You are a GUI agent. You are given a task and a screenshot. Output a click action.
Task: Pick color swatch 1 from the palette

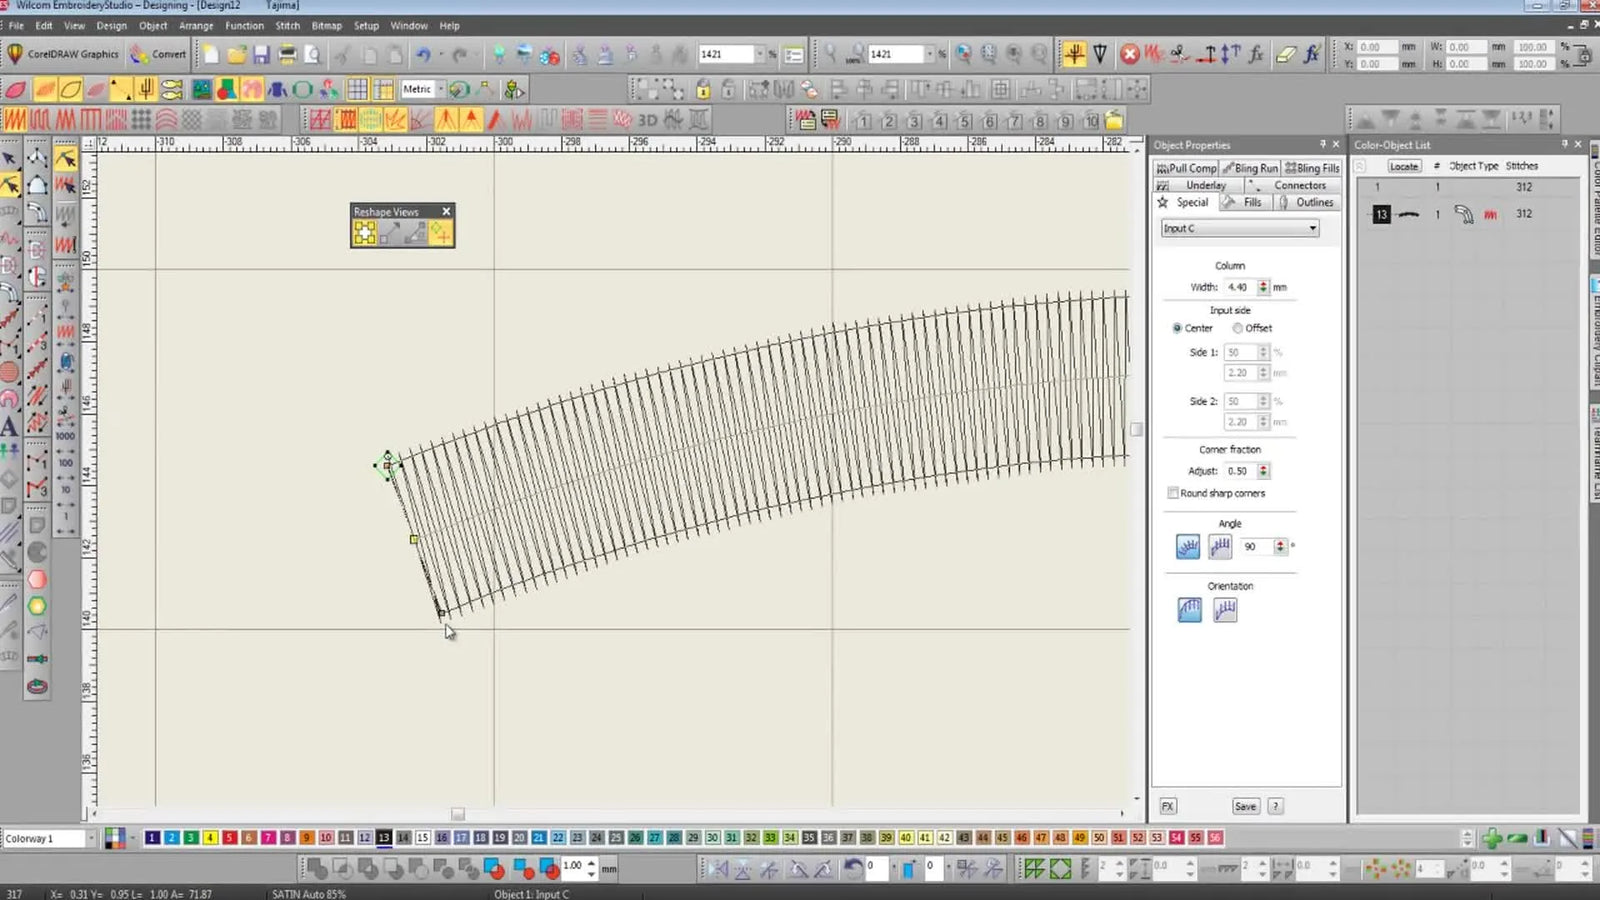pyautogui.click(x=152, y=838)
